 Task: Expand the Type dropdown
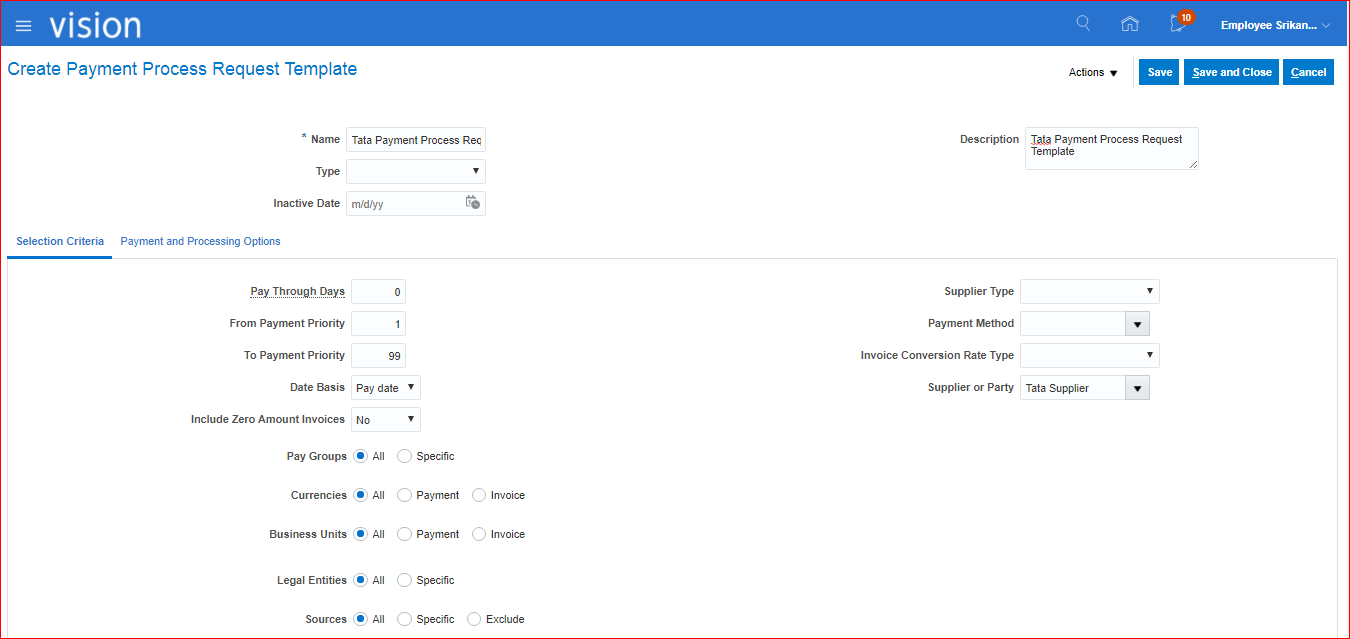(416, 171)
